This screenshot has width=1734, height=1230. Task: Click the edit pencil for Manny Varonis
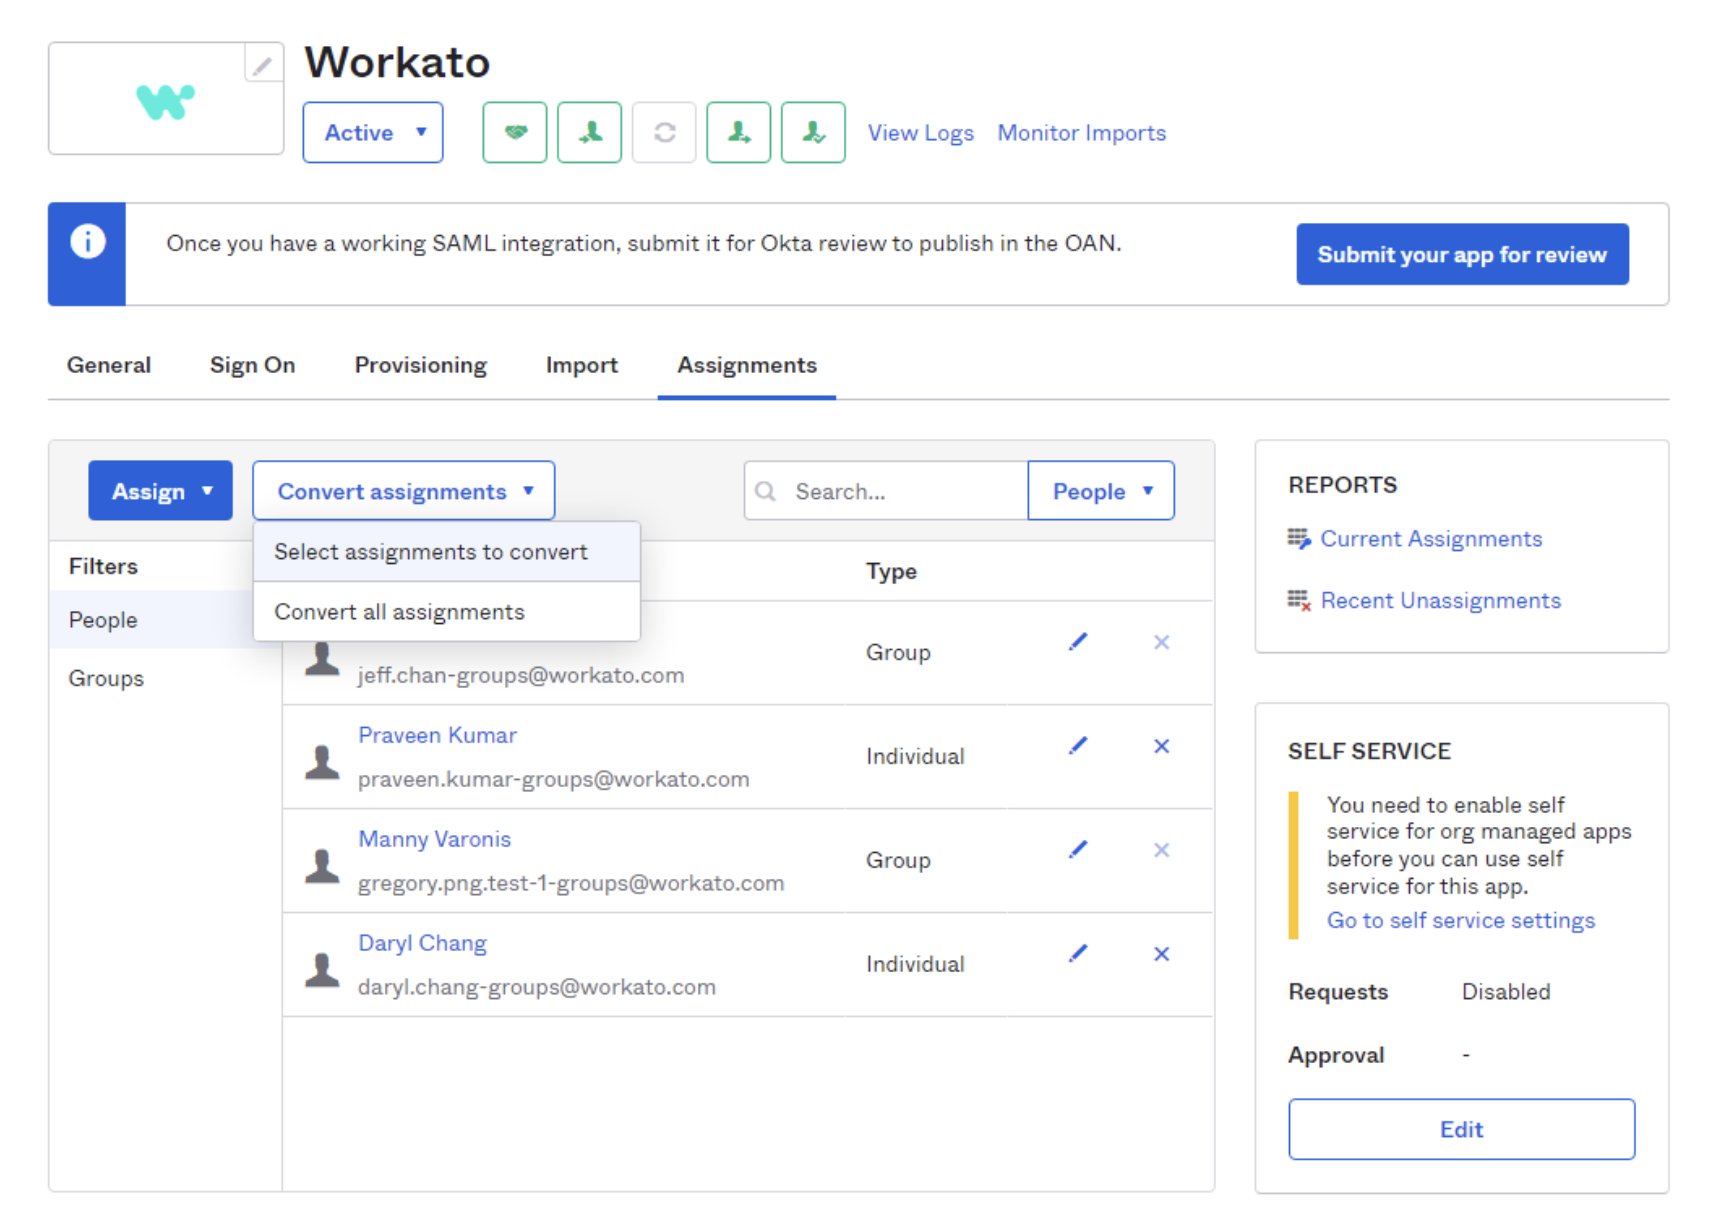[x=1077, y=850]
